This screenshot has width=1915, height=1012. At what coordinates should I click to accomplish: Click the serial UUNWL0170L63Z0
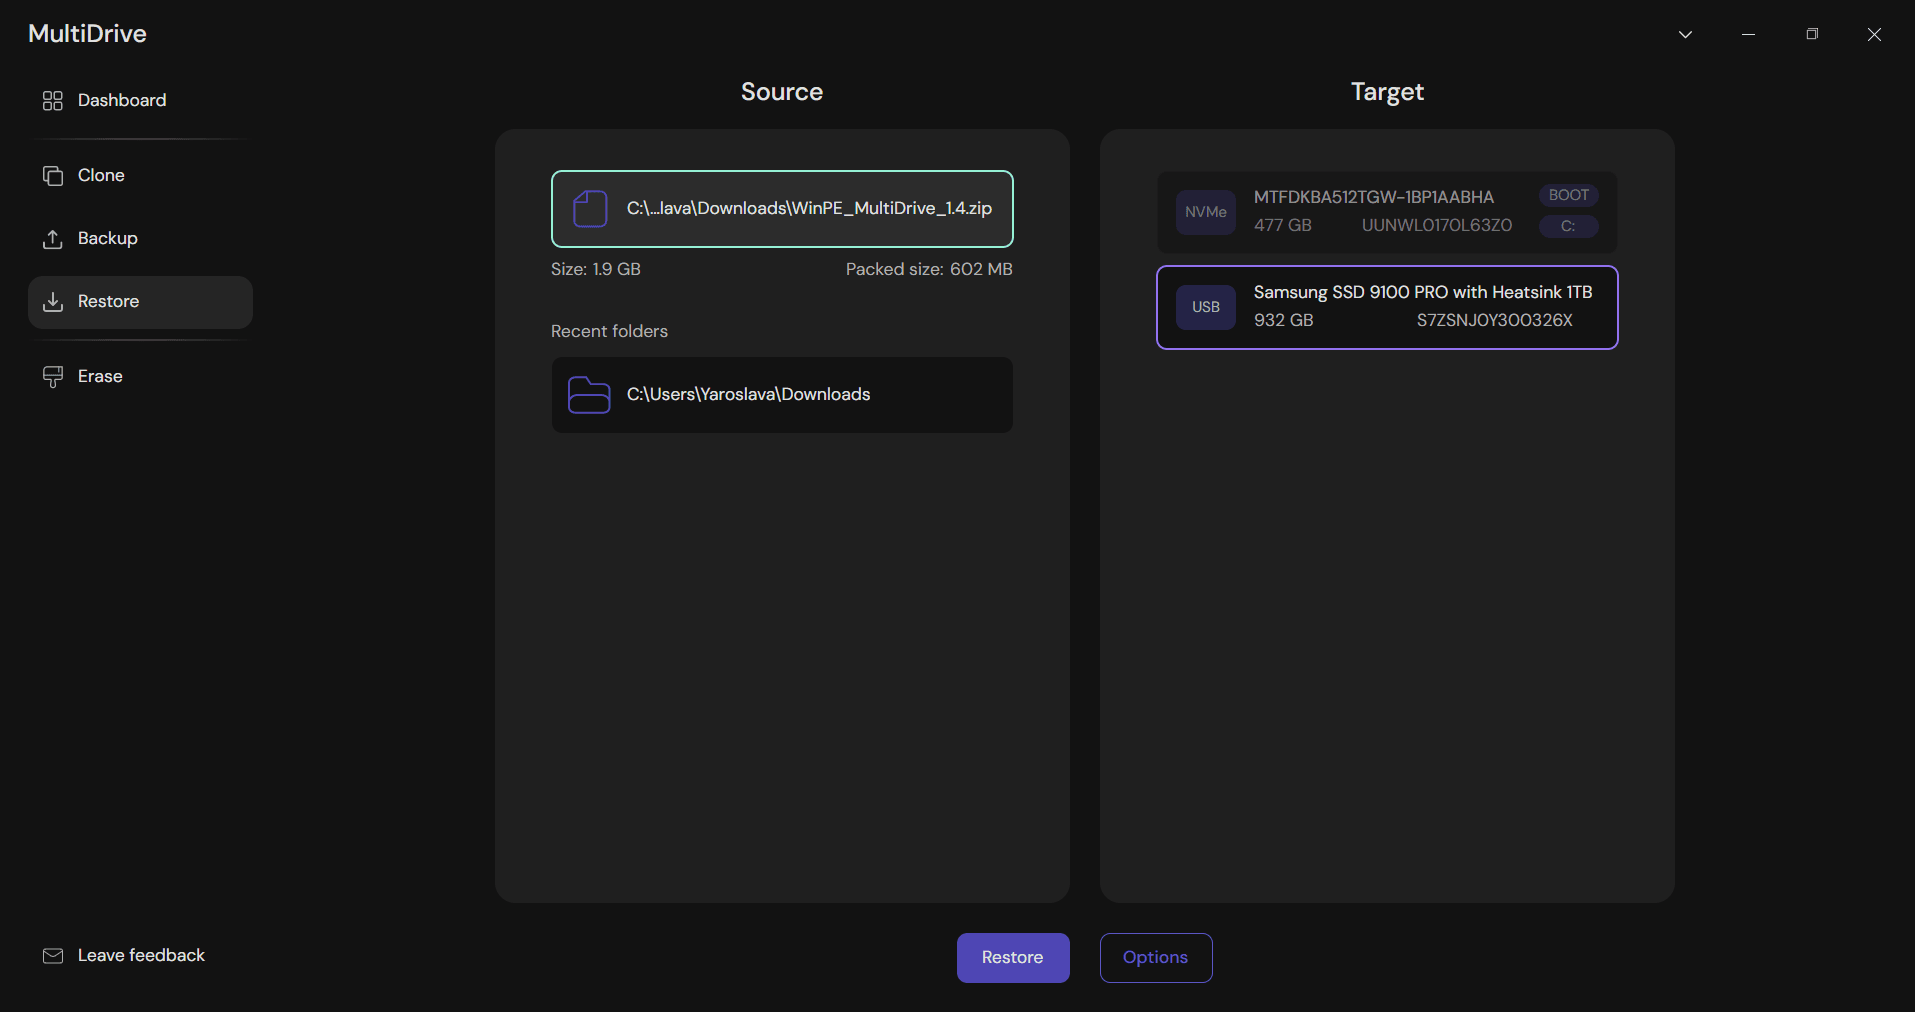point(1436,225)
